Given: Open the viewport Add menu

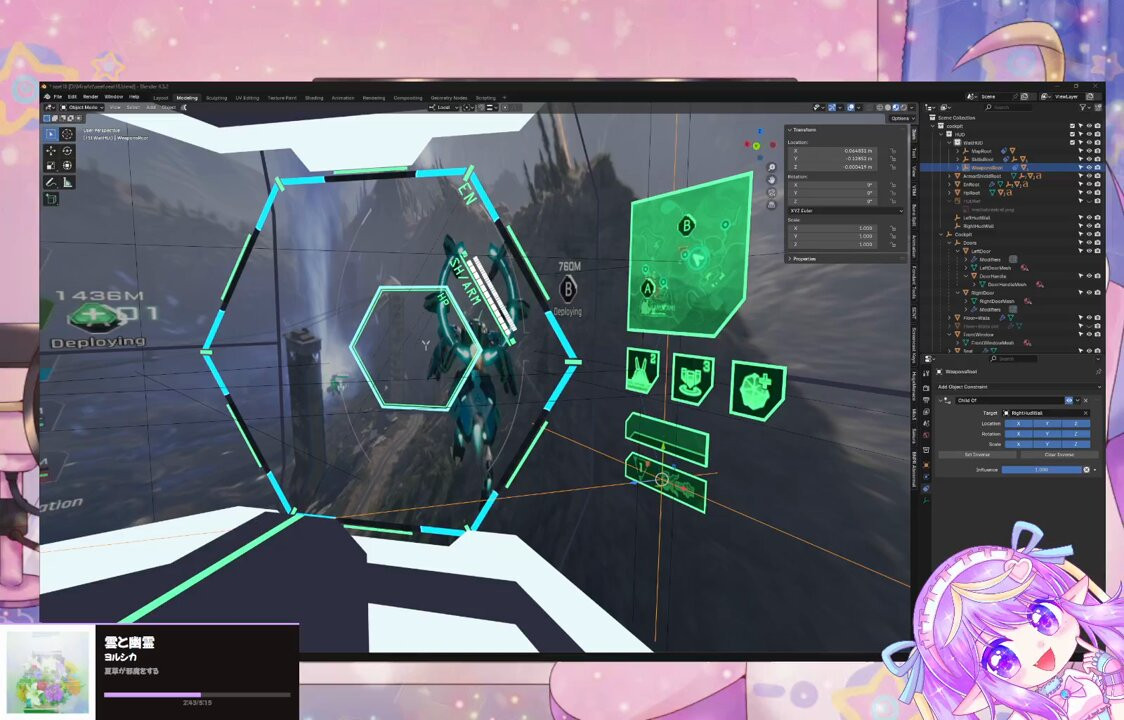Looking at the screenshot, I should [151, 108].
